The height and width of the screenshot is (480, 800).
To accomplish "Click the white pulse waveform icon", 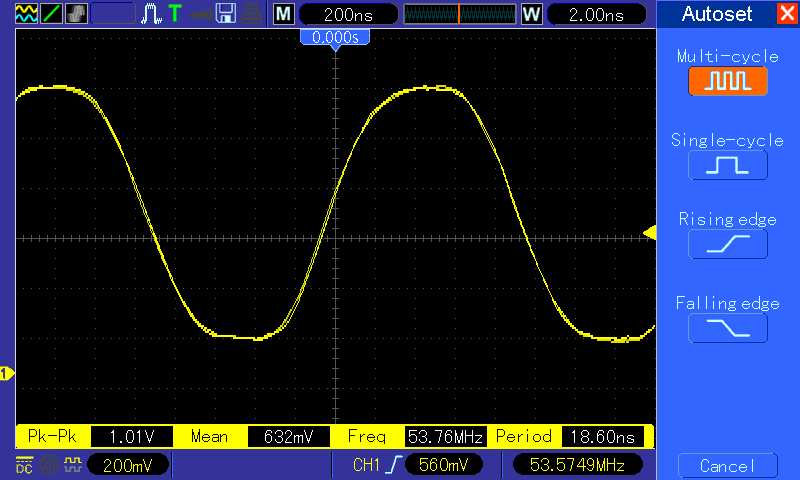I will (x=152, y=13).
